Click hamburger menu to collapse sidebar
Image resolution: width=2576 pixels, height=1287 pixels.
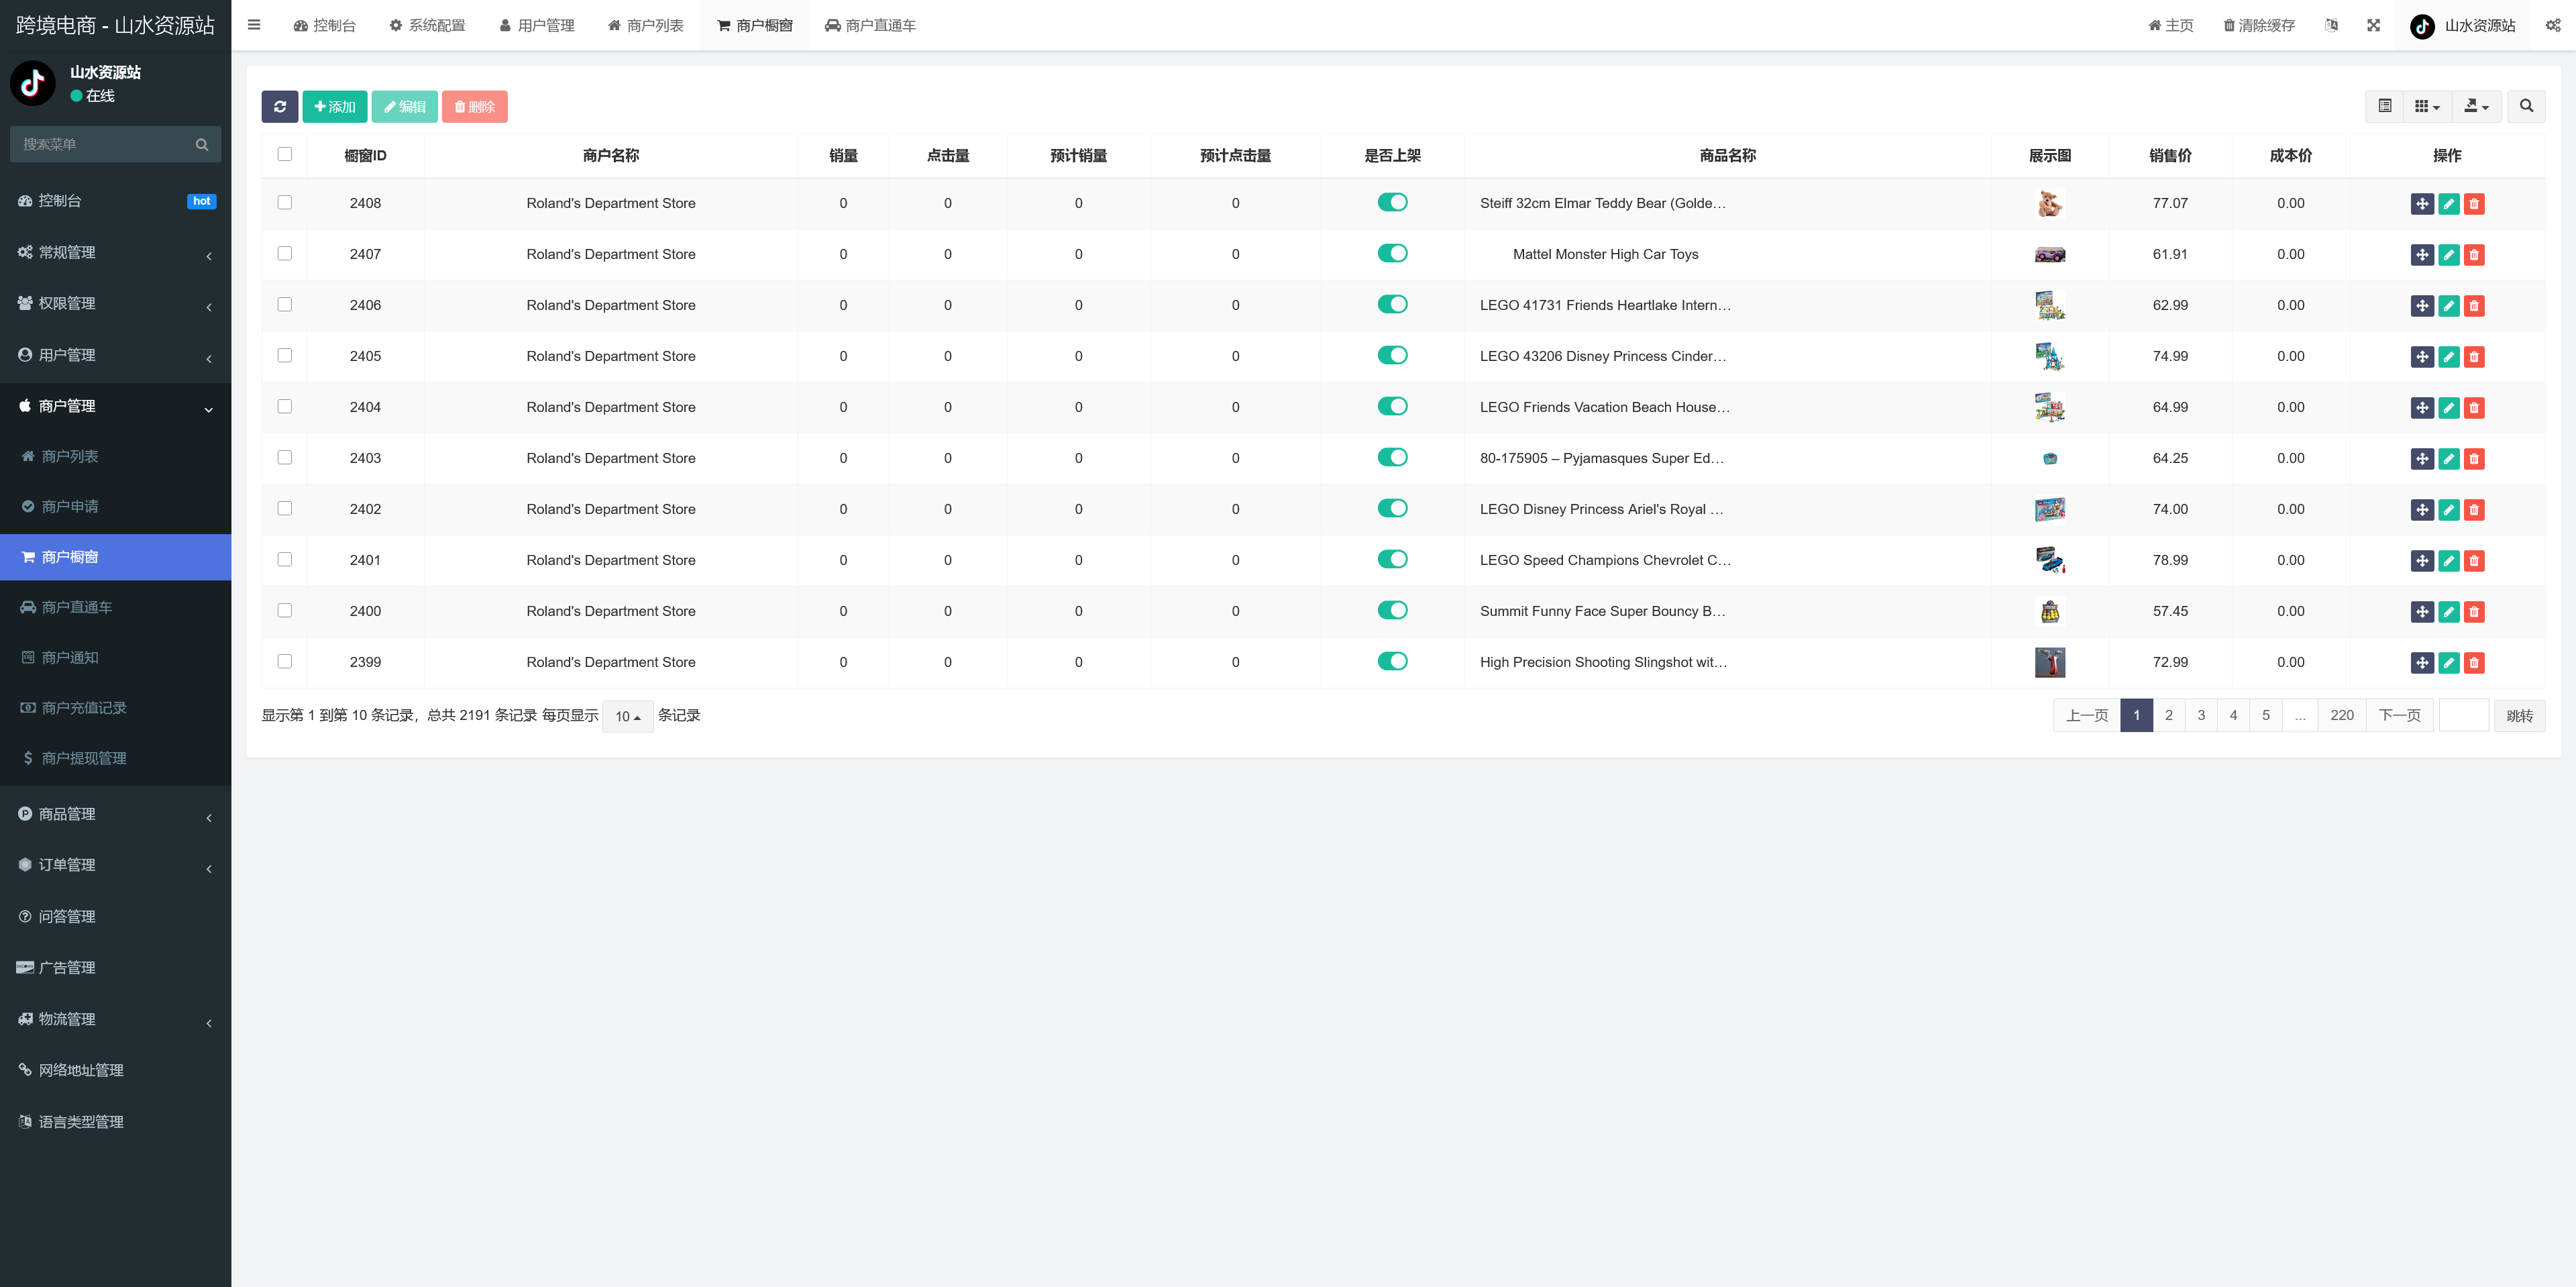[254, 25]
